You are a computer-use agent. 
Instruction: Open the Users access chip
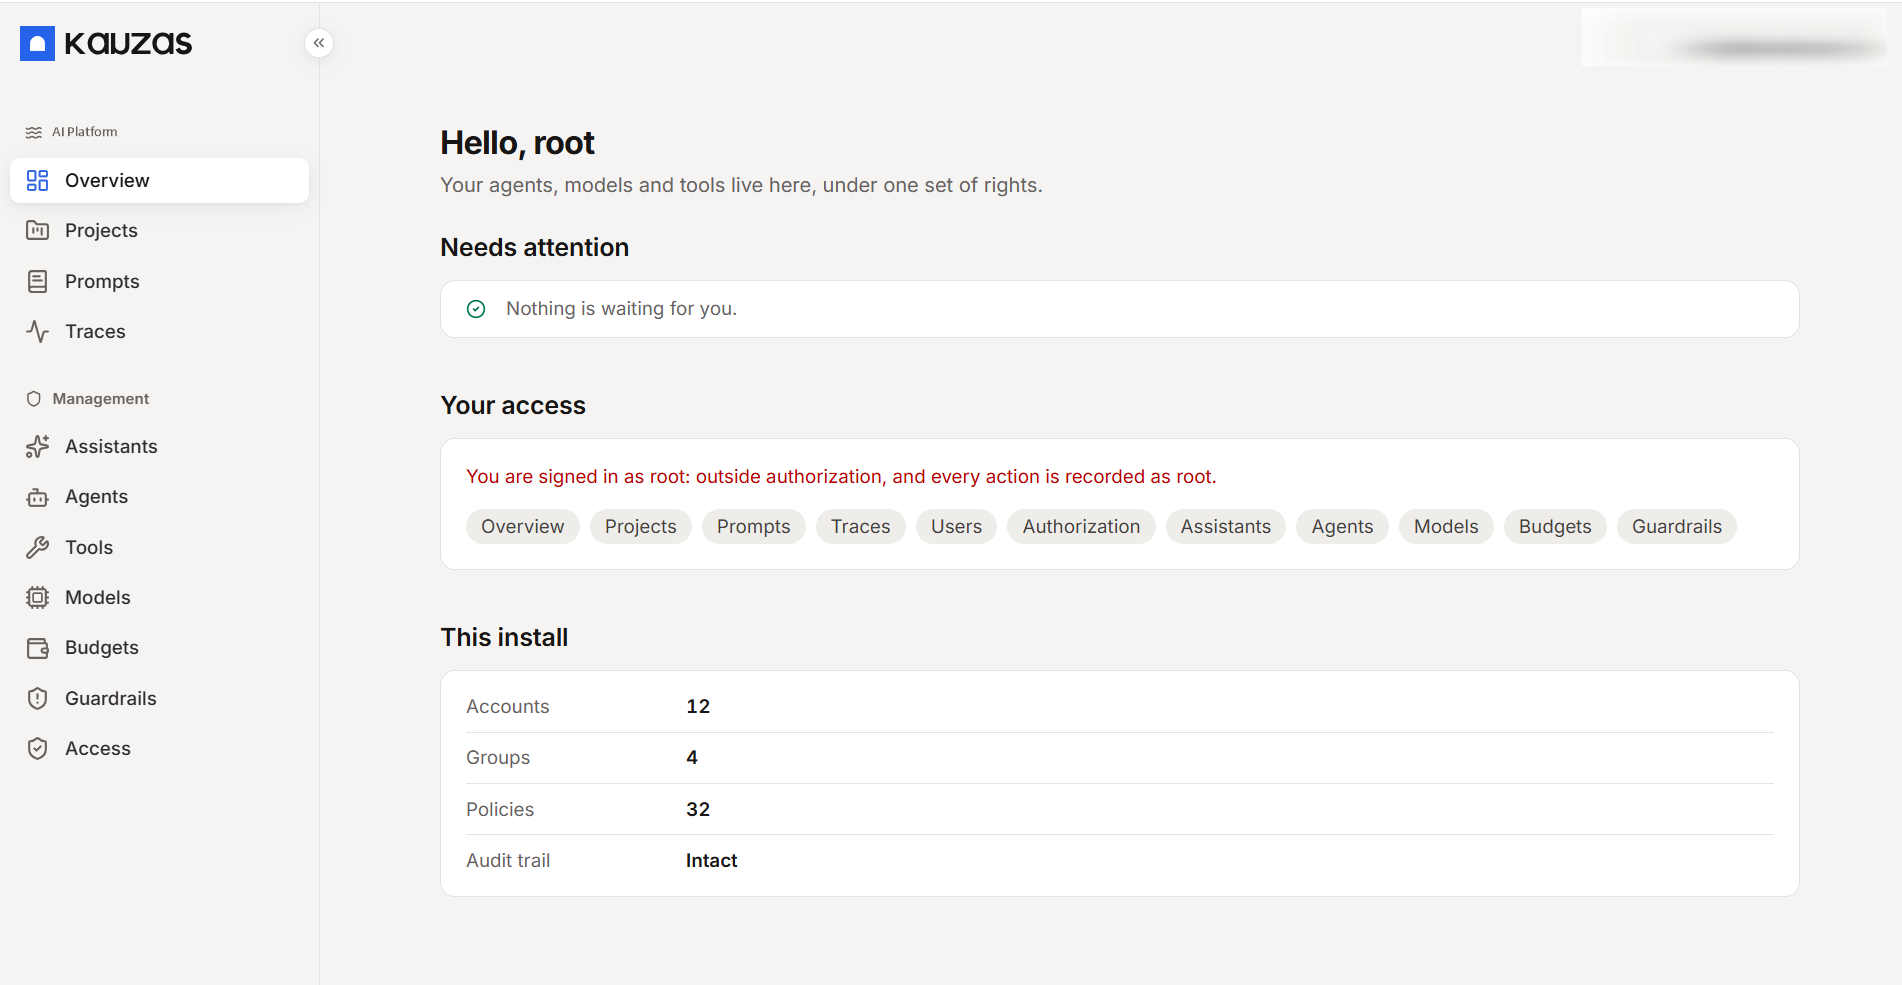tap(956, 526)
